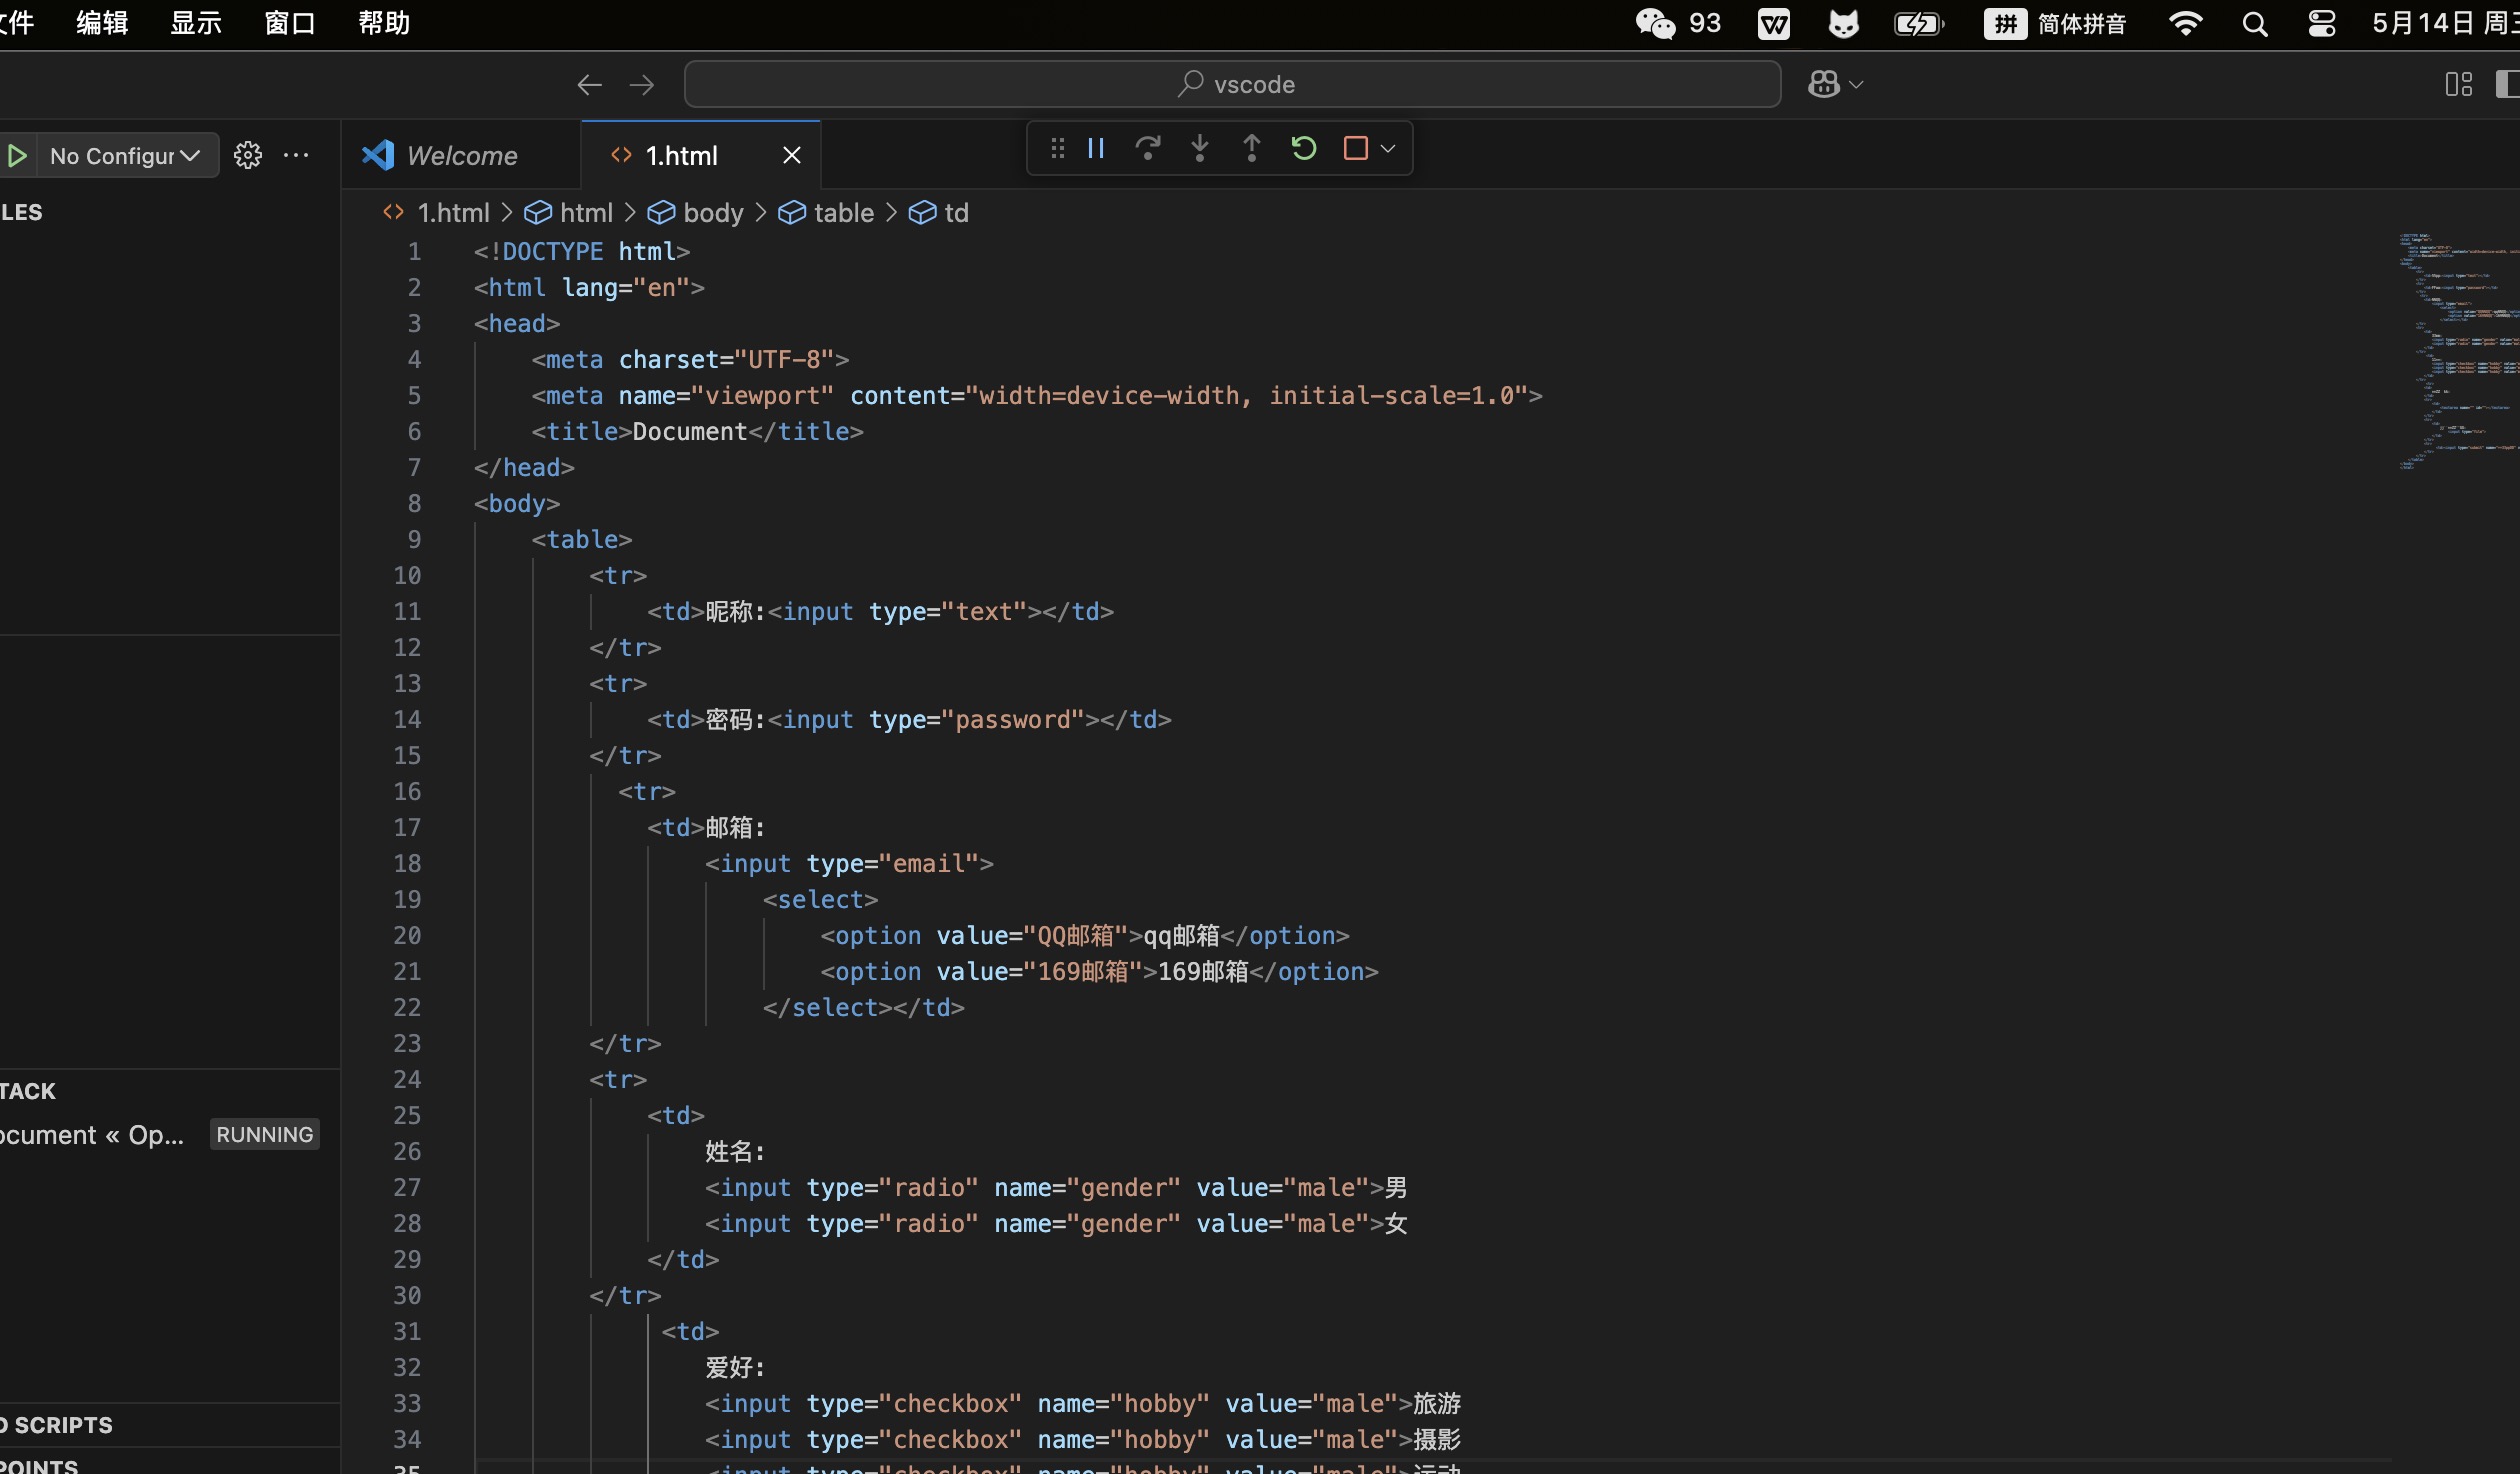
Task: Click the Step Out debug icon
Action: pyautogui.click(x=1251, y=149)
